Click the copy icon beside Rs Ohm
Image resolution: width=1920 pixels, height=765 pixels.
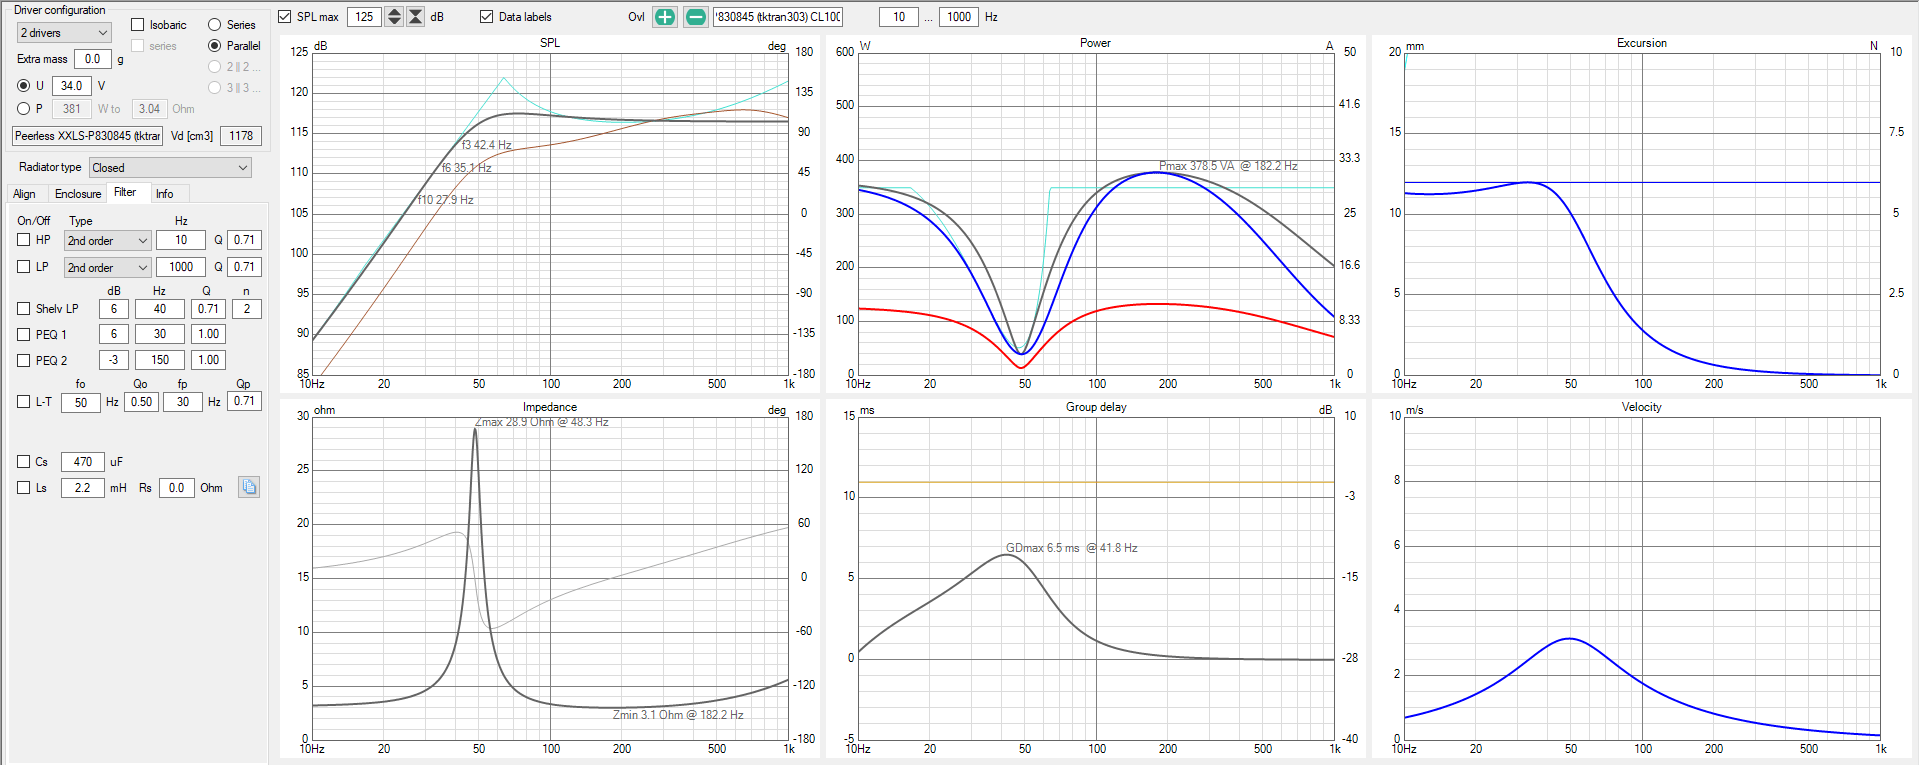pyautogui.click(x=249, y=487)
